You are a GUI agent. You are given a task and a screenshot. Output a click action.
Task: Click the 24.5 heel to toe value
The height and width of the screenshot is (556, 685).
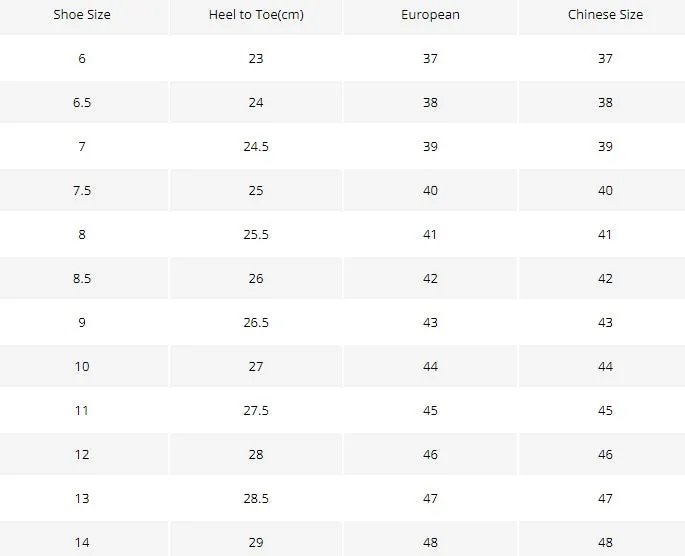click(x=256, y=147)
